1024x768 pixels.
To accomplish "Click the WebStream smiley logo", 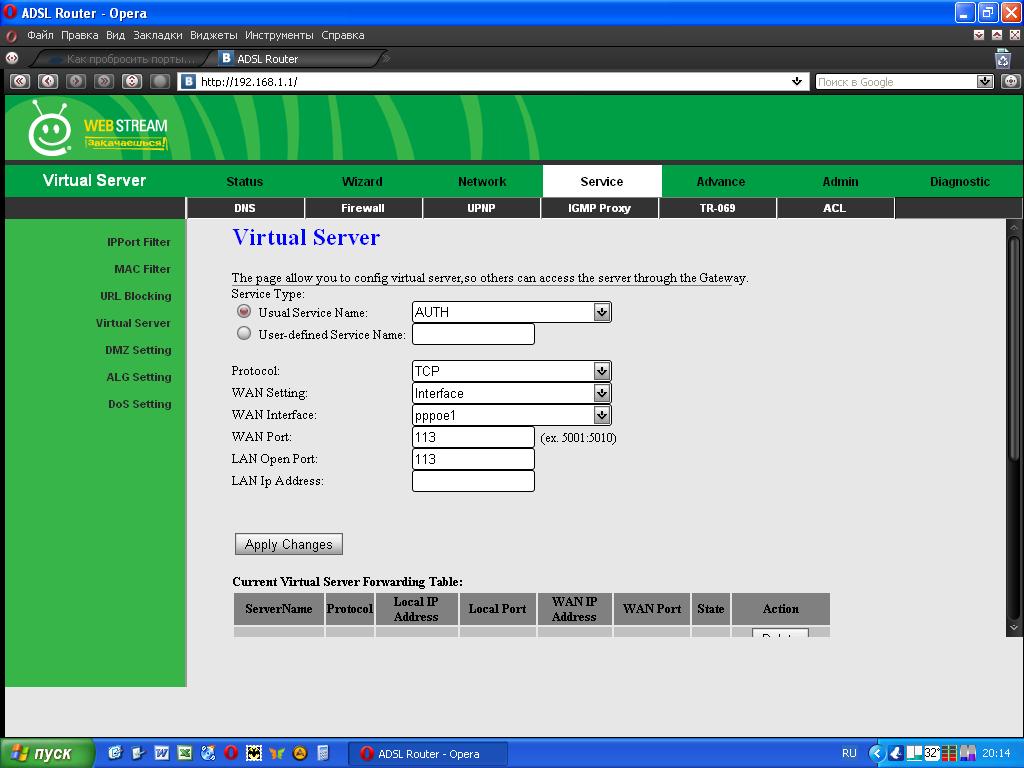I will tap(50, 129).
